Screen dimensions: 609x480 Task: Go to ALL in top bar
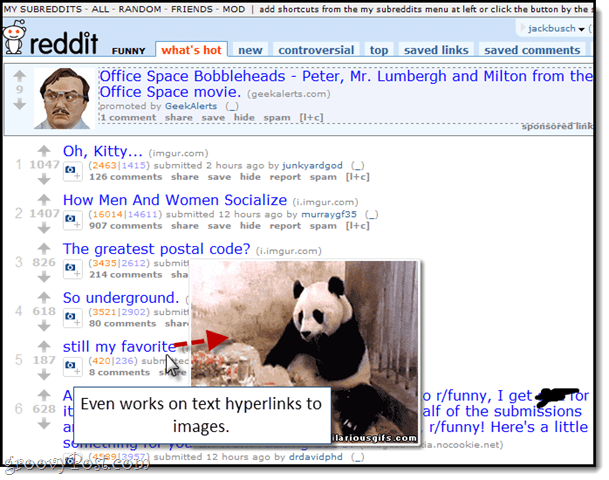tap(100, 9)
